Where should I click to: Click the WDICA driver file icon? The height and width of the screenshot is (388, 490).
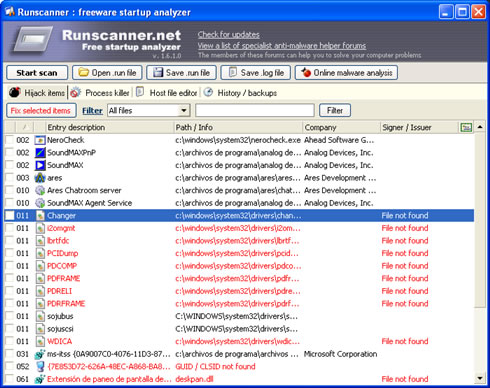pyautogui.click(x=40, y=341)
